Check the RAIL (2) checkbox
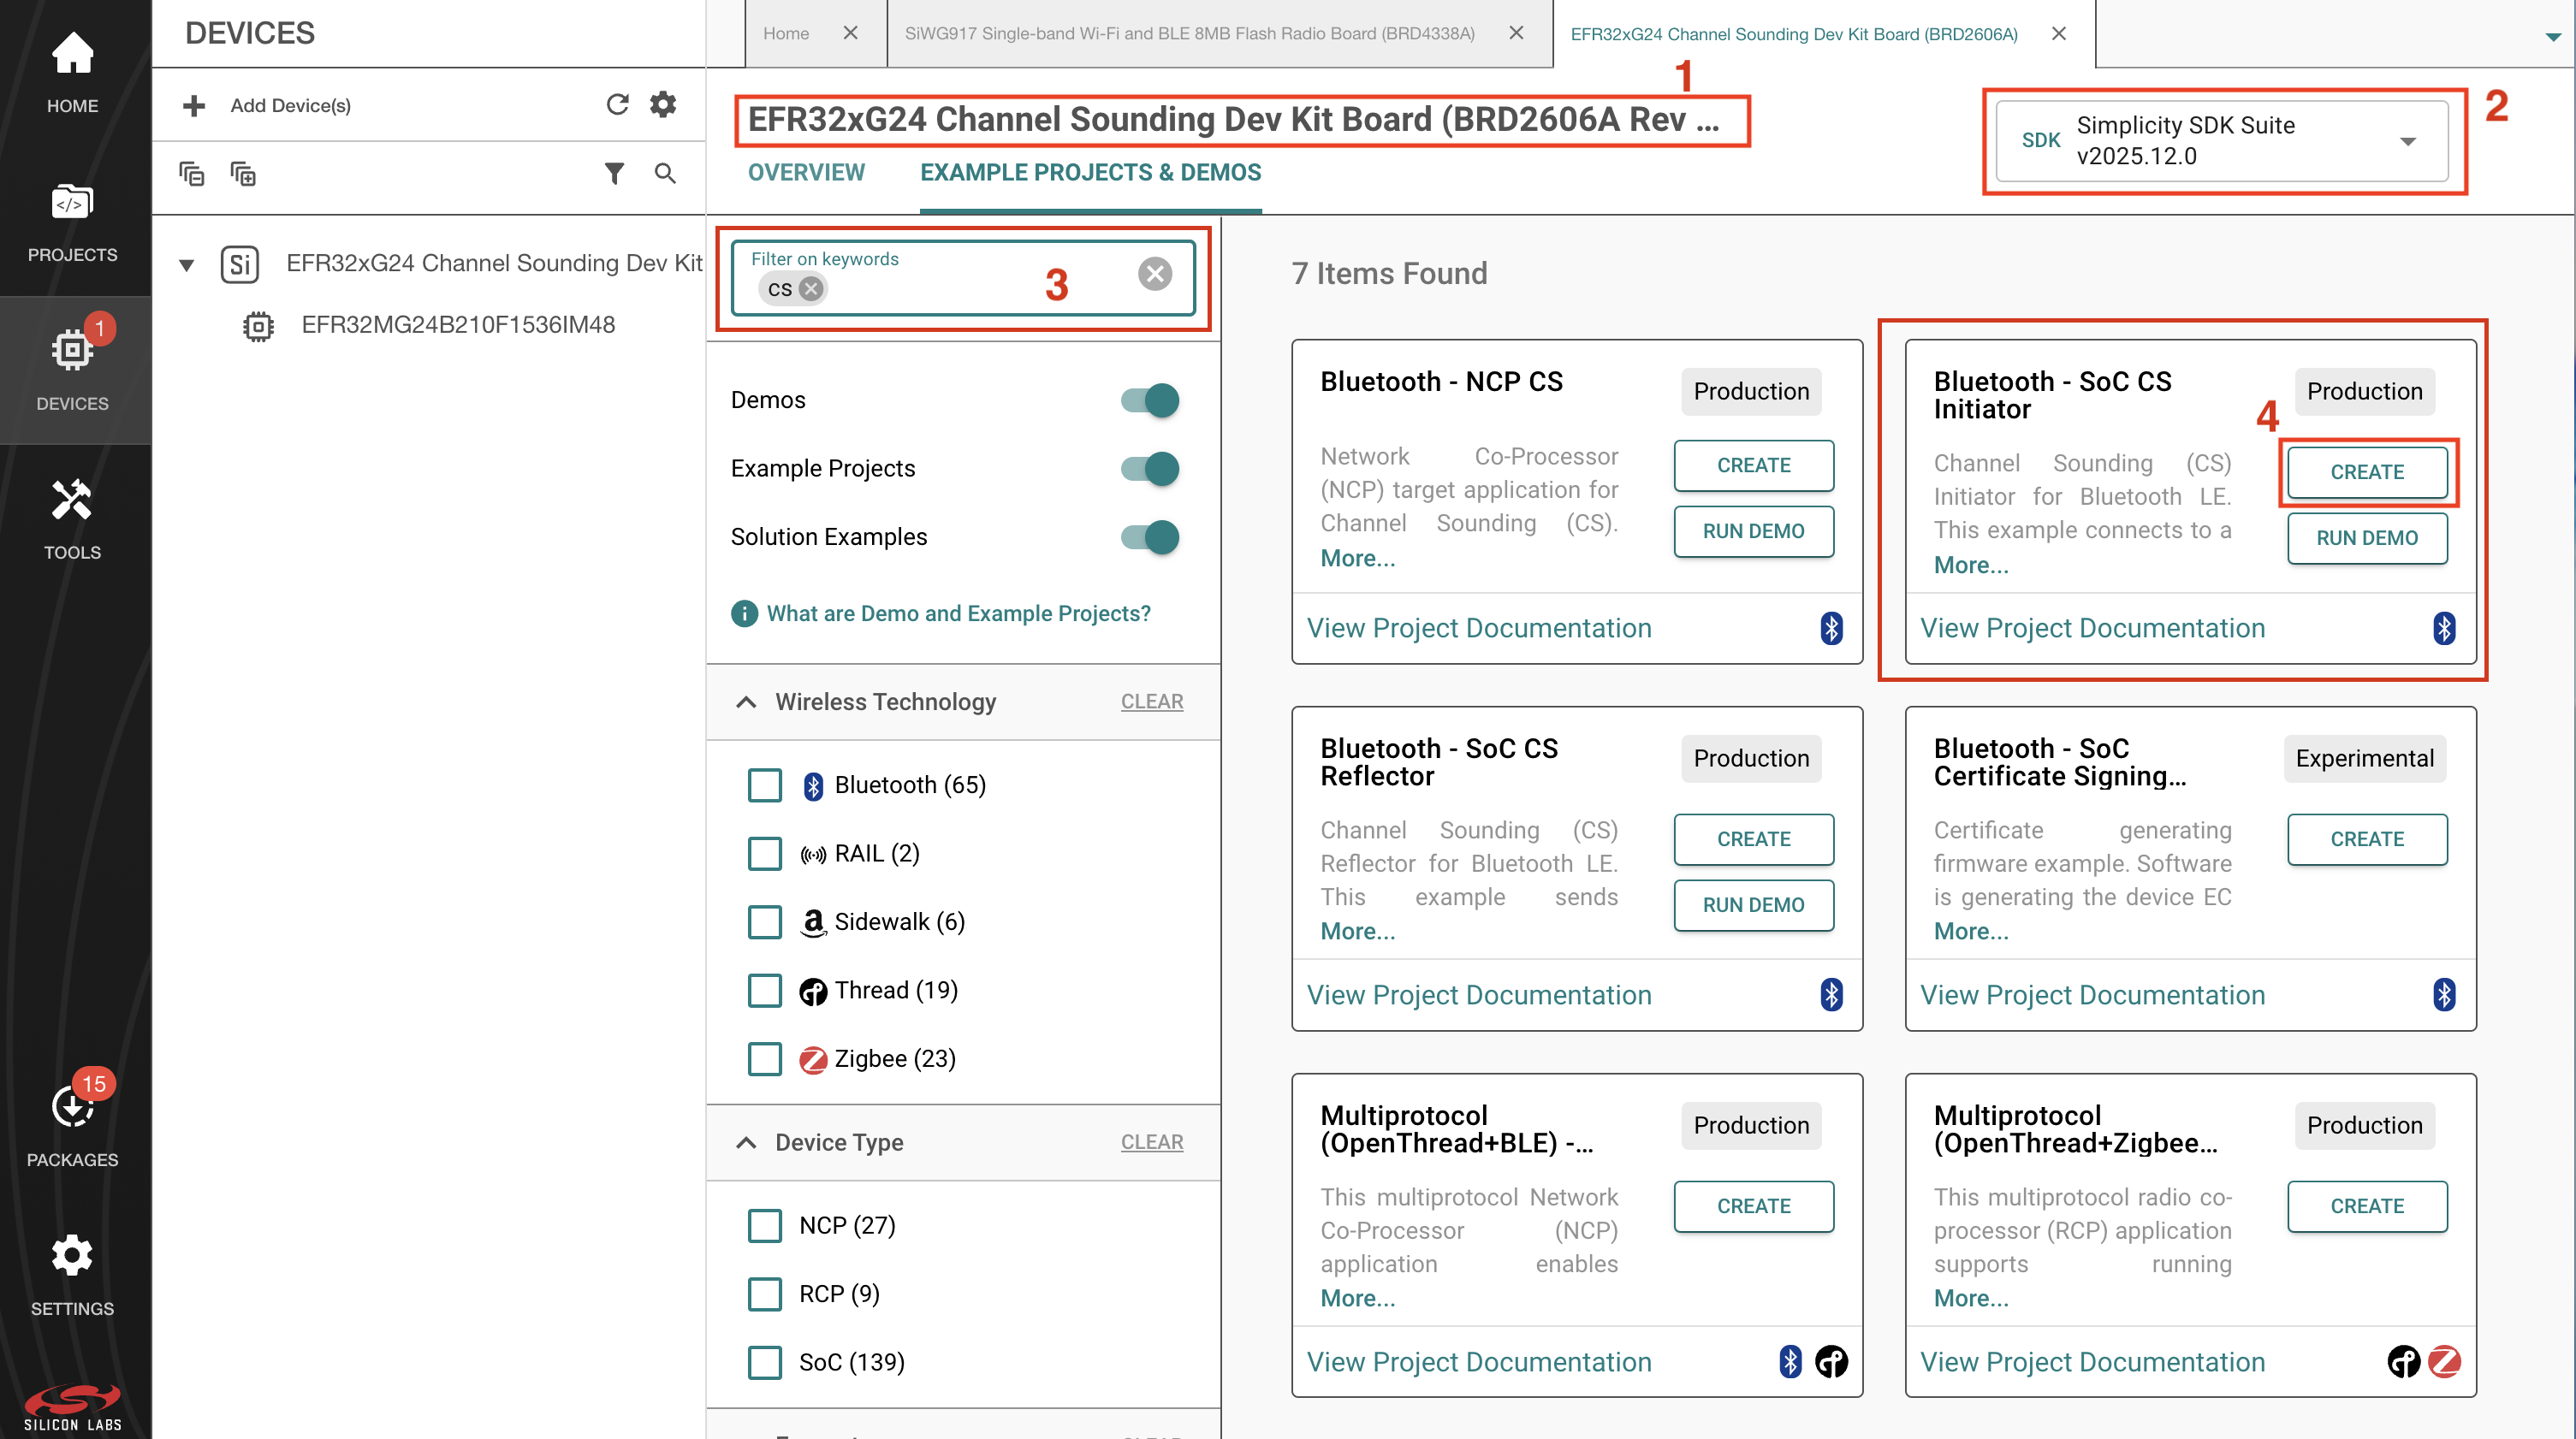 tap(765, 854)
